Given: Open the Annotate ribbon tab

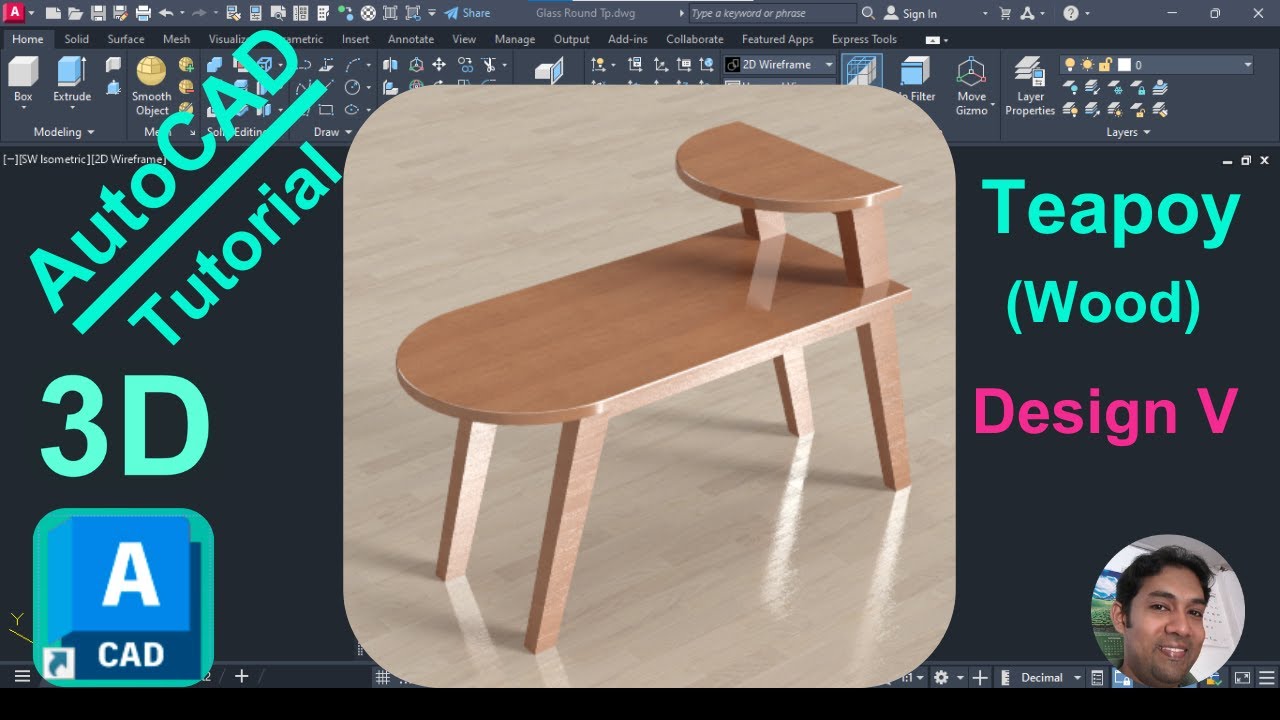Looking at the screenshot, I should click(x=411, y=39).
